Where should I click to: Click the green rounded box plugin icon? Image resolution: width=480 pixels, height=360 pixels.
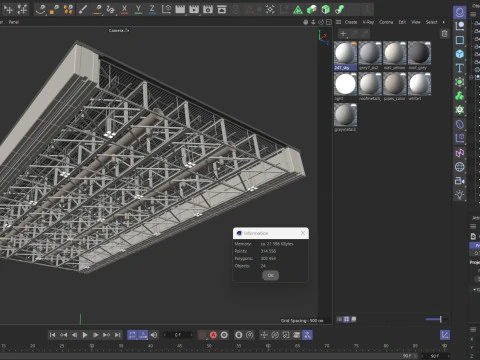[312, 9]
